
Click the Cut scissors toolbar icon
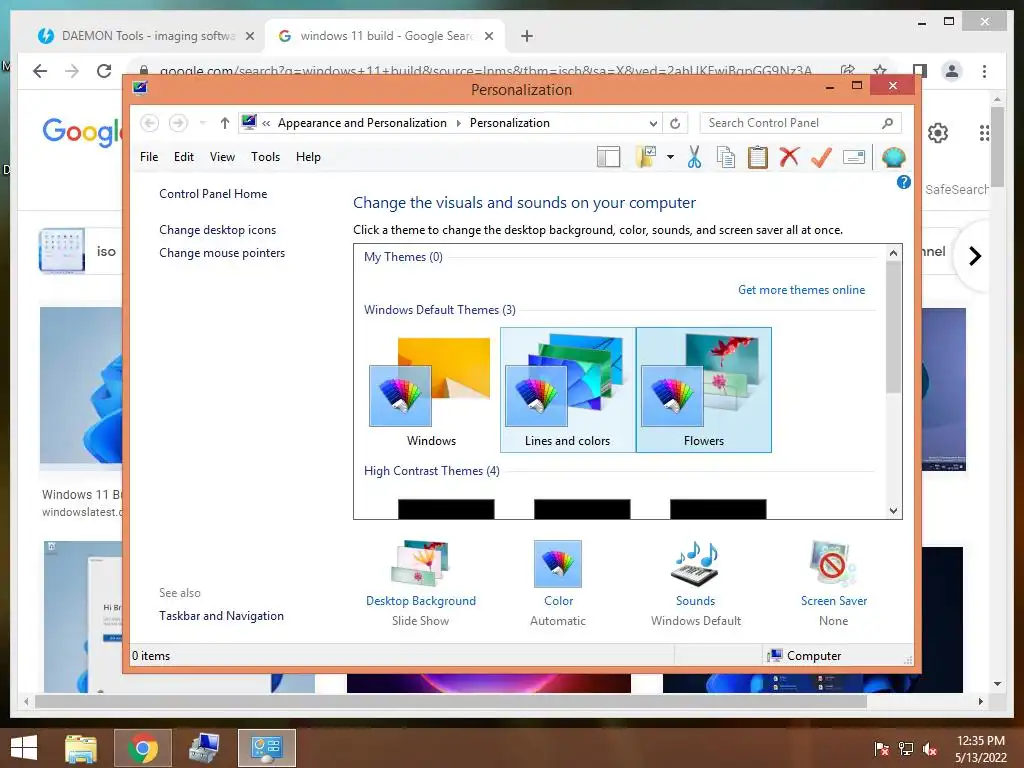point(694,157)
